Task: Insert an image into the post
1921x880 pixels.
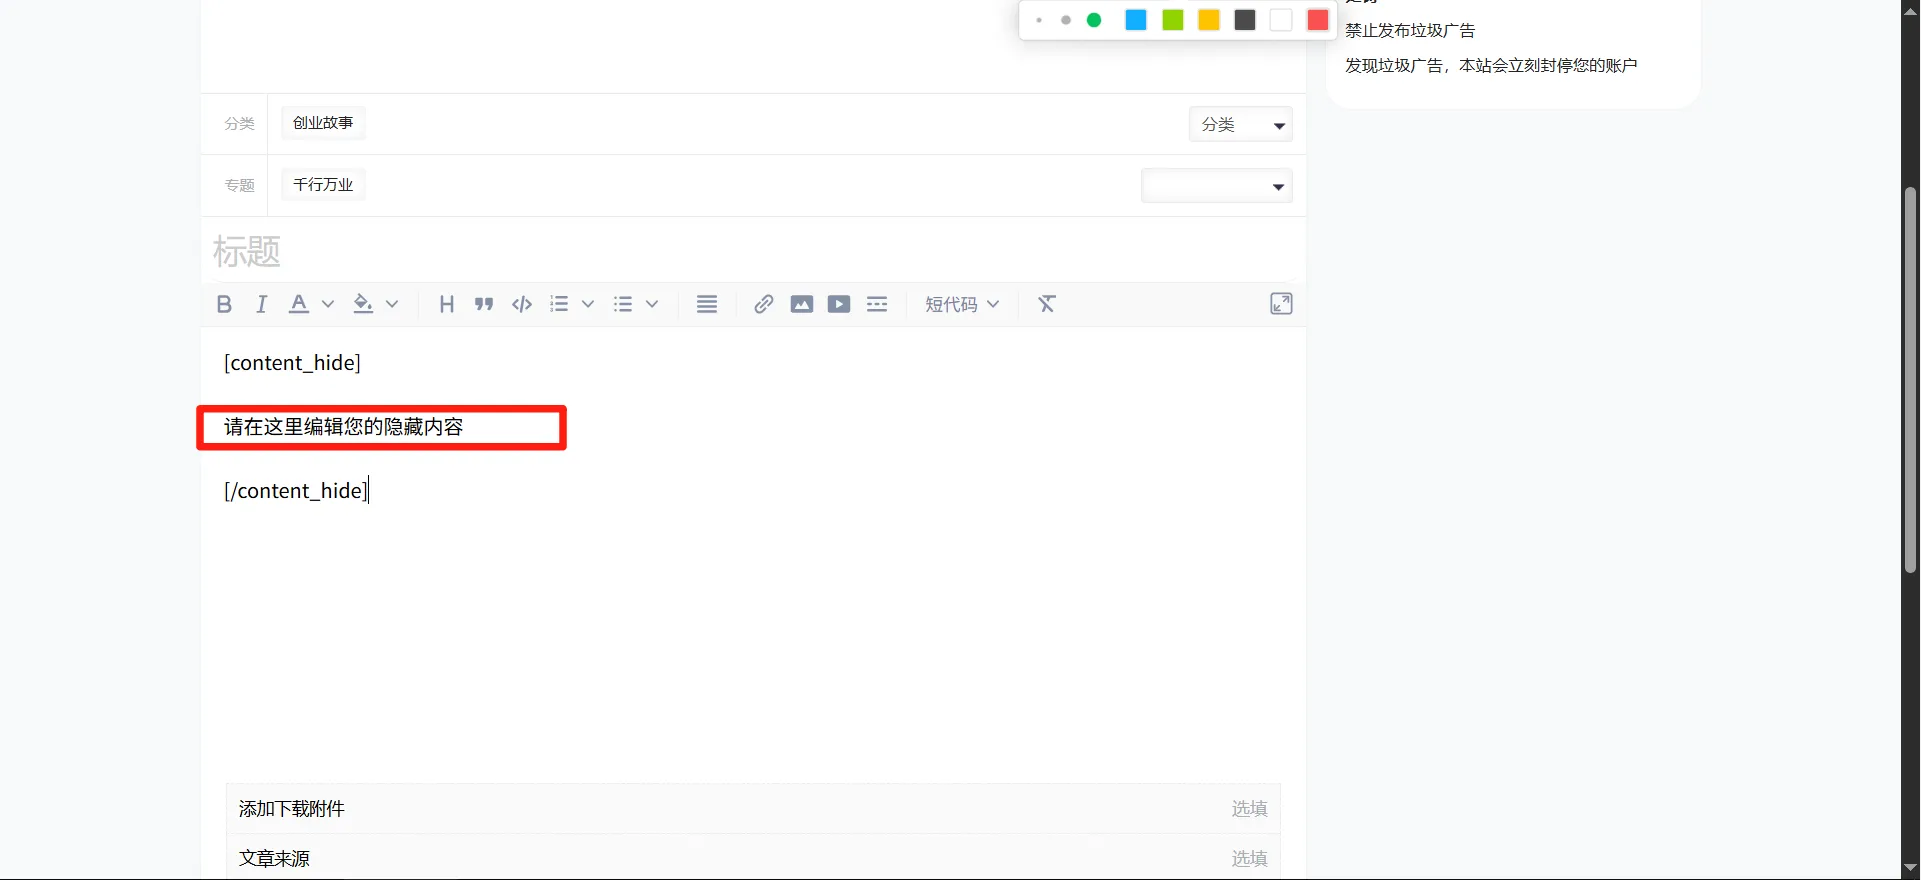Action: tap(802, 304)
